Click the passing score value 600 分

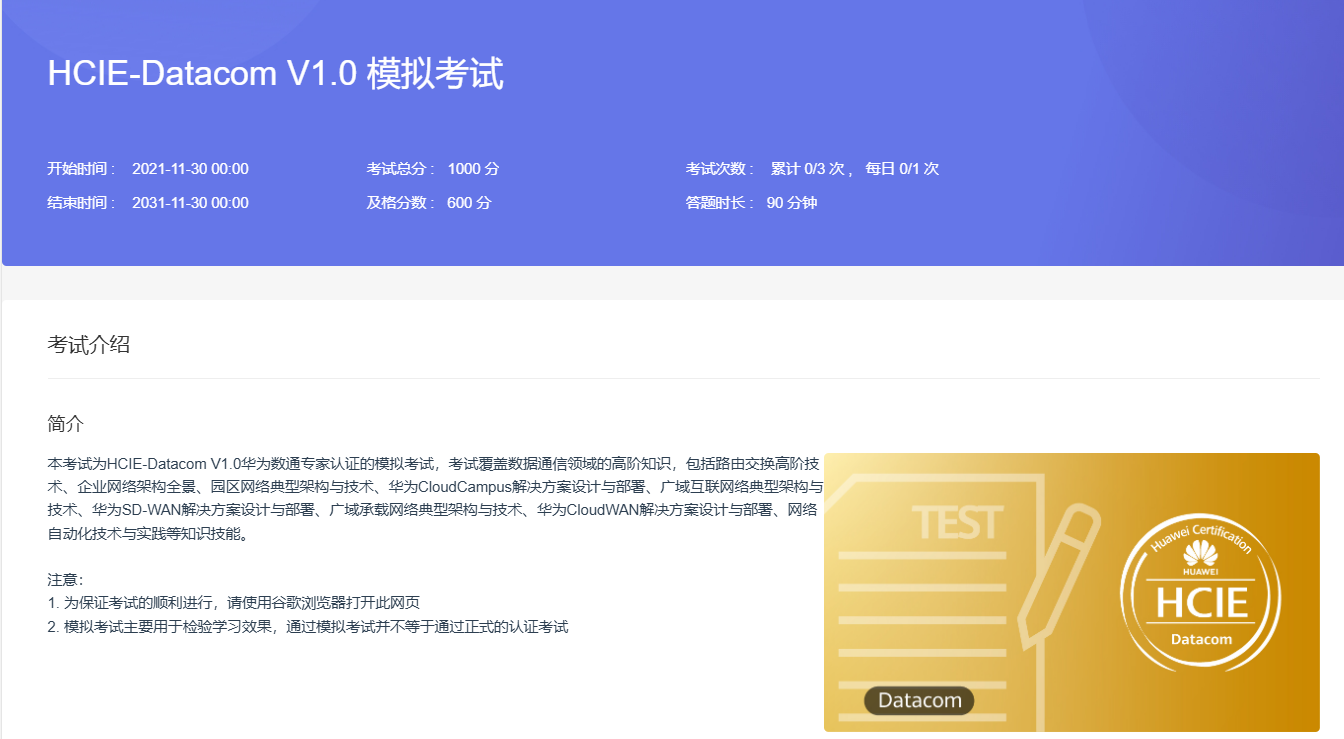tap(469, 203)
